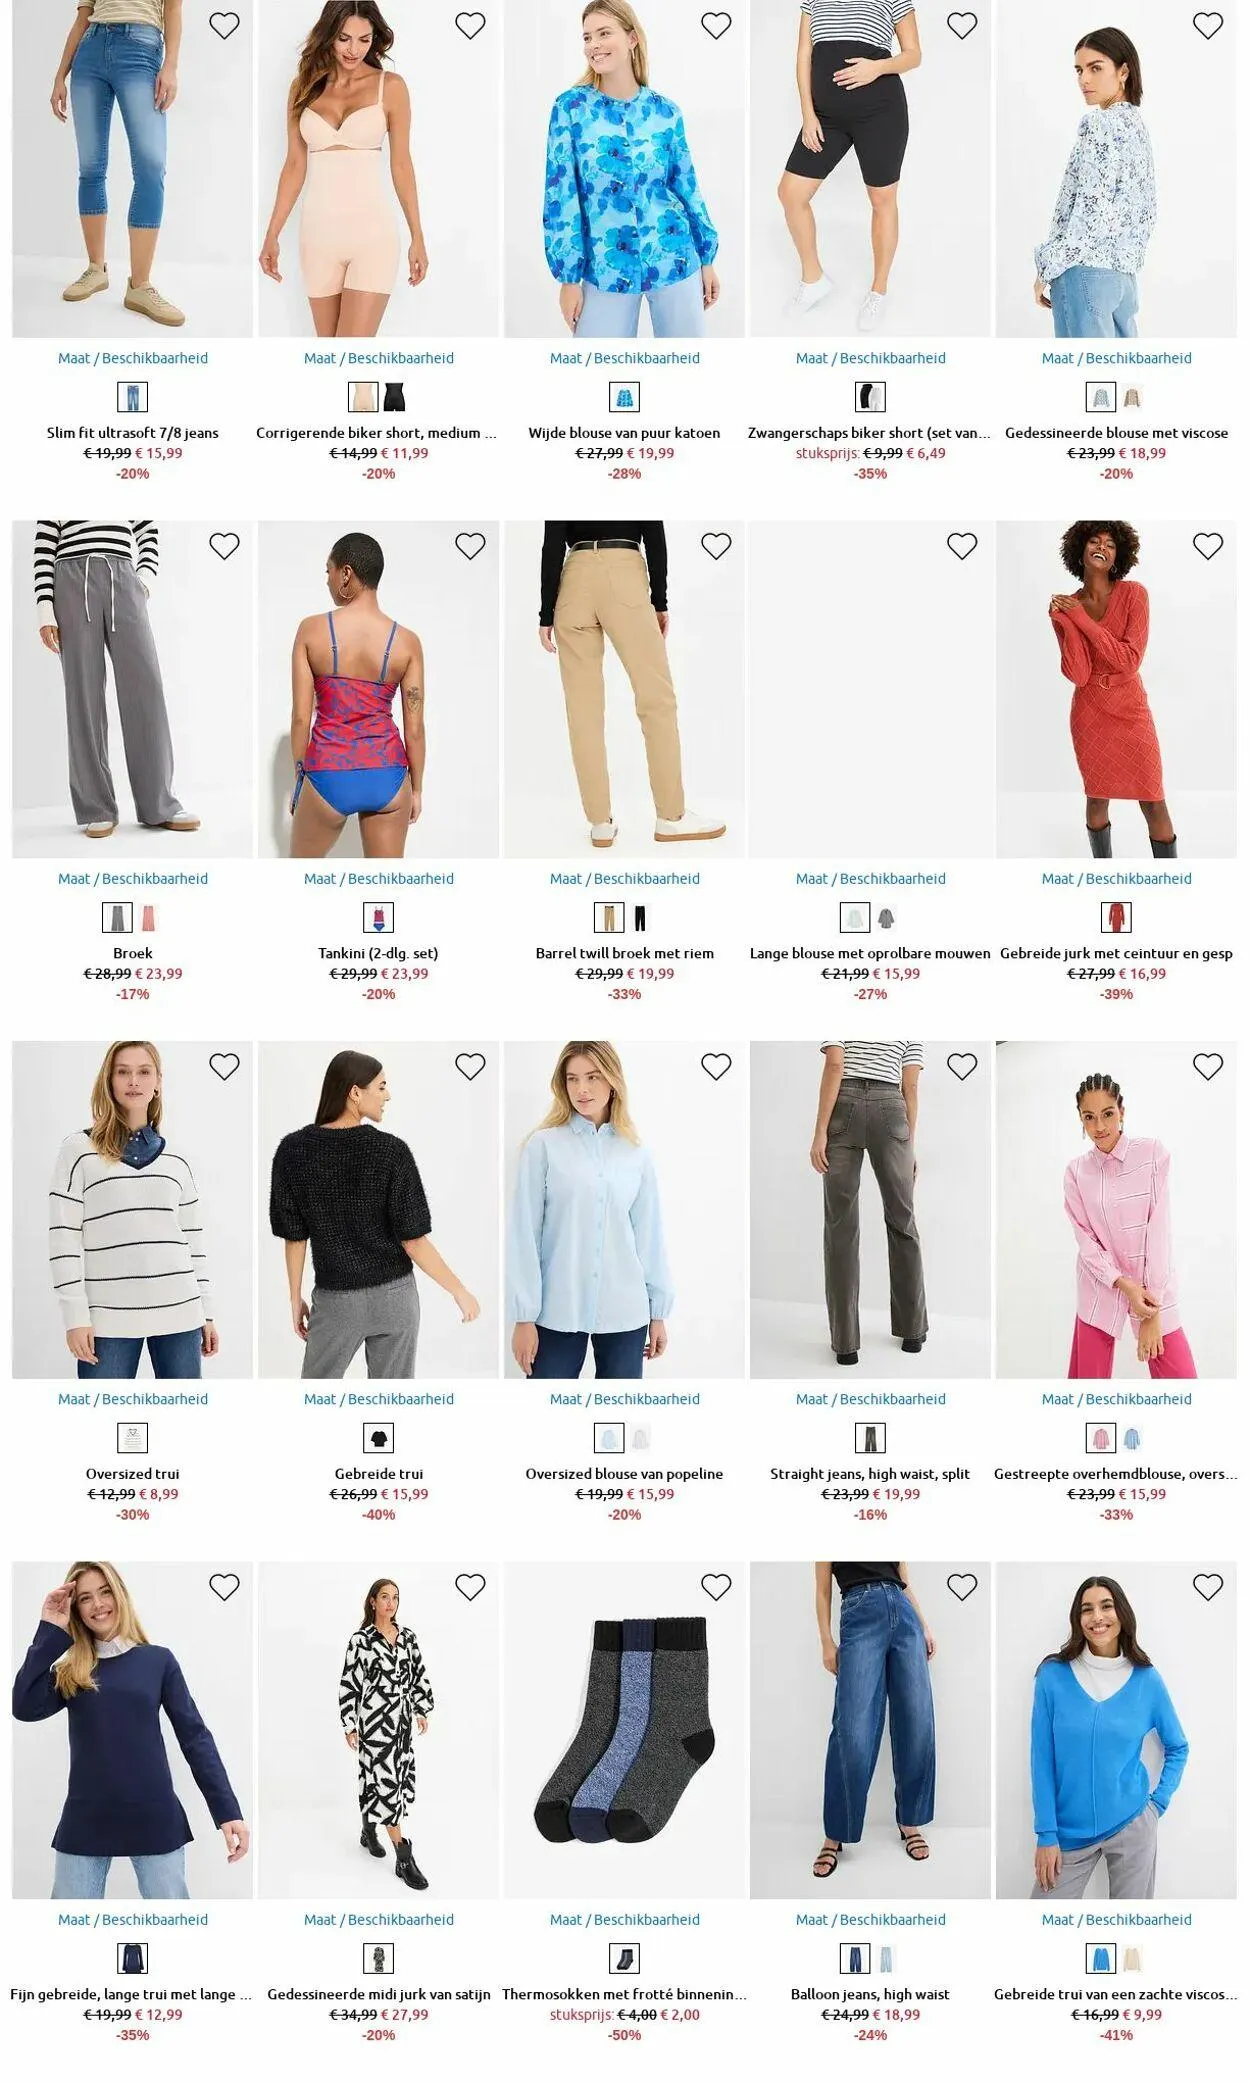Open Zwangerschaps biker short product title

click(870, 433)
